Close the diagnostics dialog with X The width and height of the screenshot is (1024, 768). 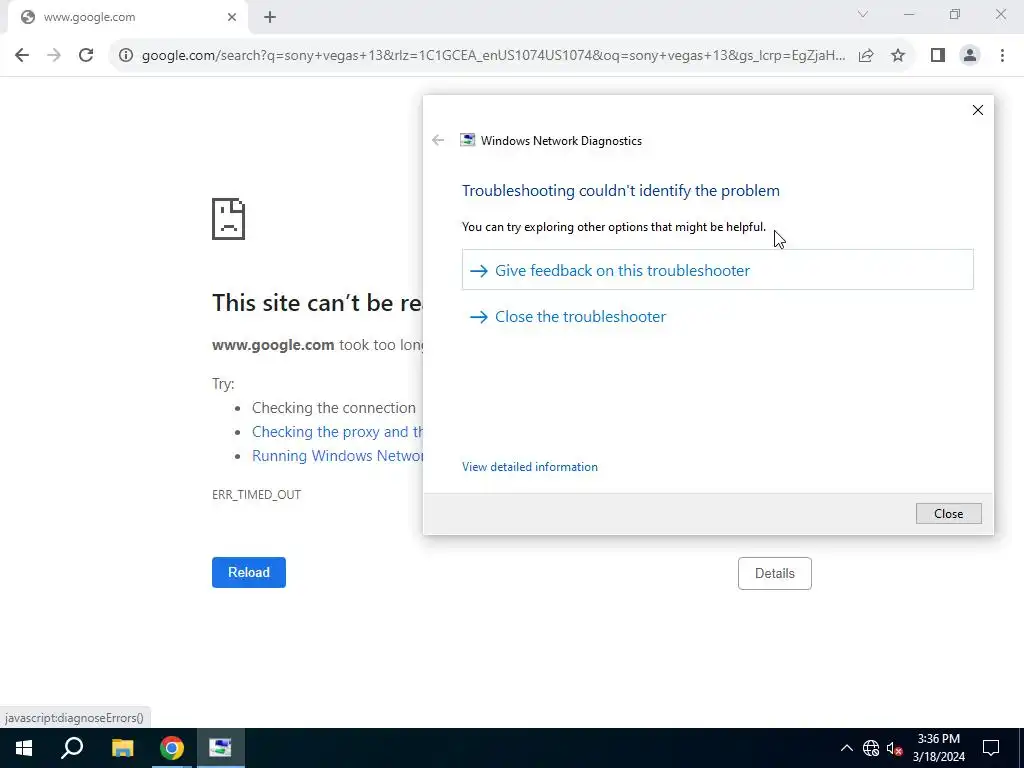coord(978,110)
